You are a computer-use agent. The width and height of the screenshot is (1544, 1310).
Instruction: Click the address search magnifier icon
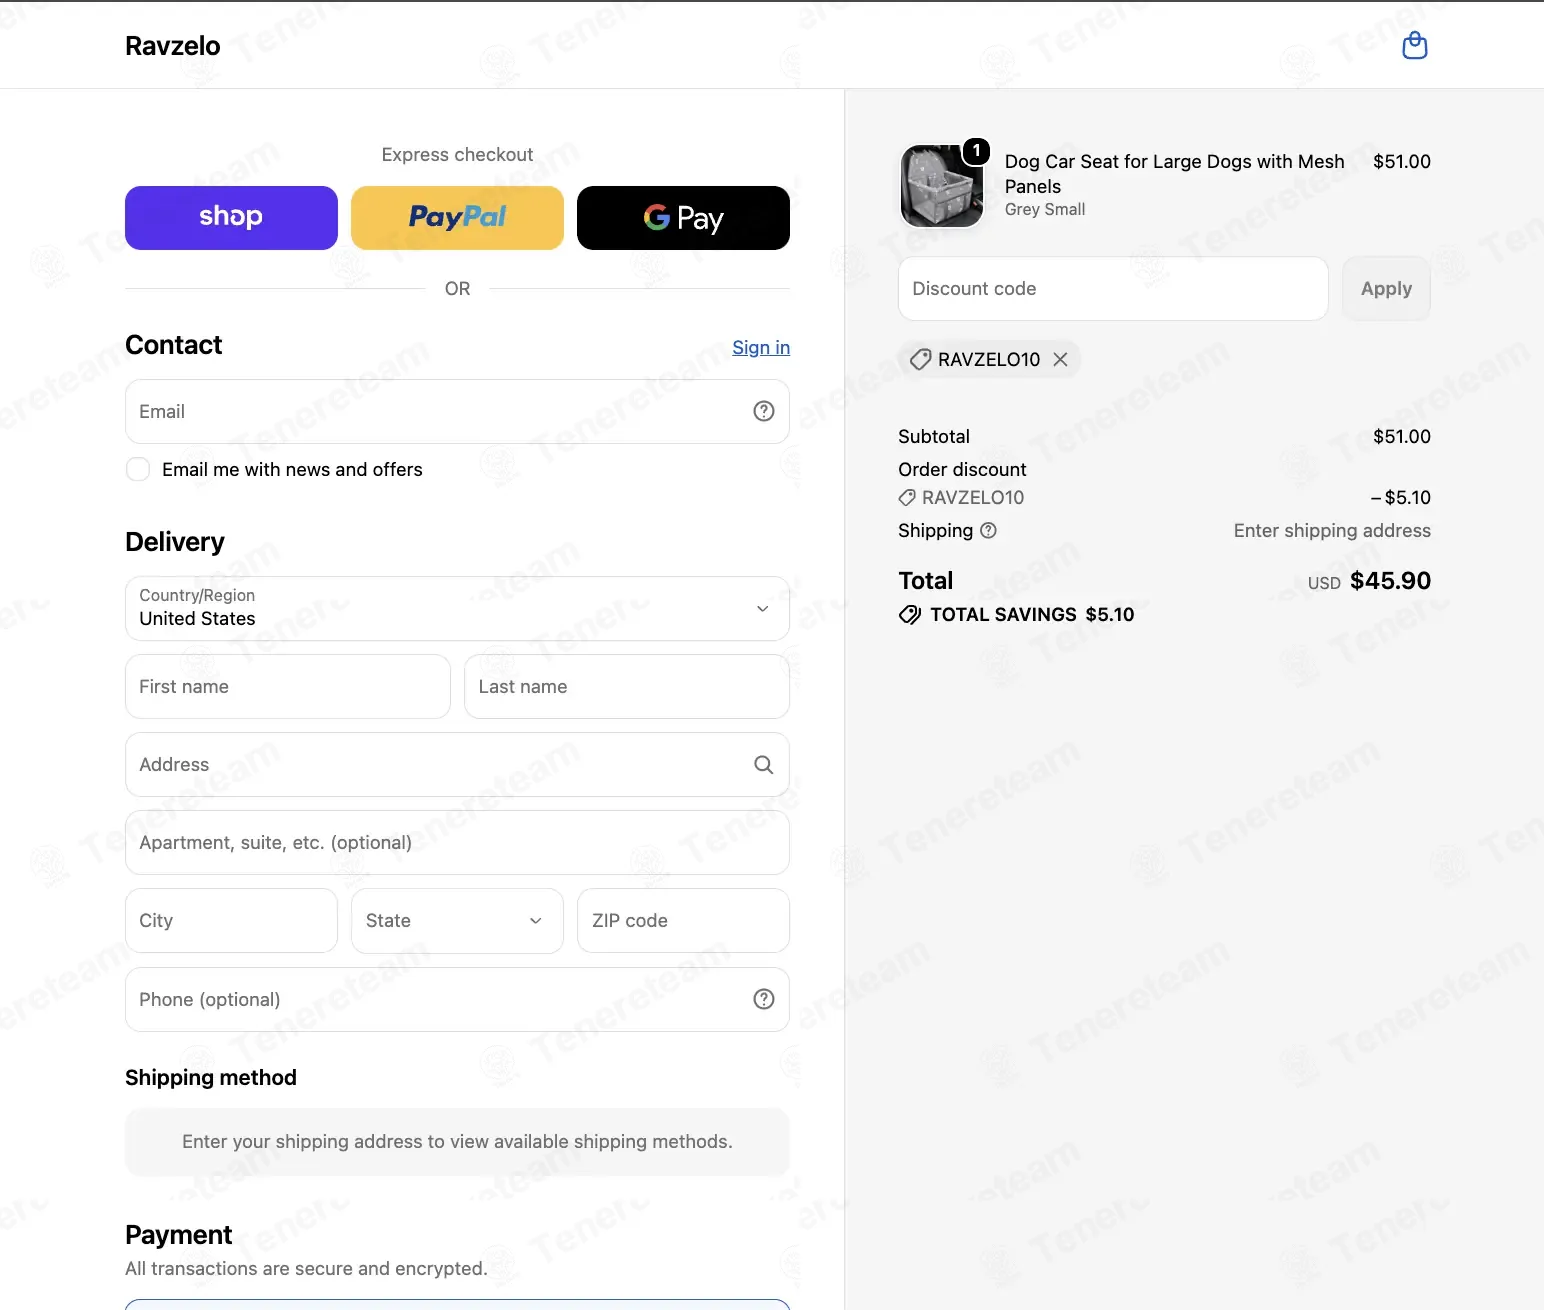[x=764, y=765]
